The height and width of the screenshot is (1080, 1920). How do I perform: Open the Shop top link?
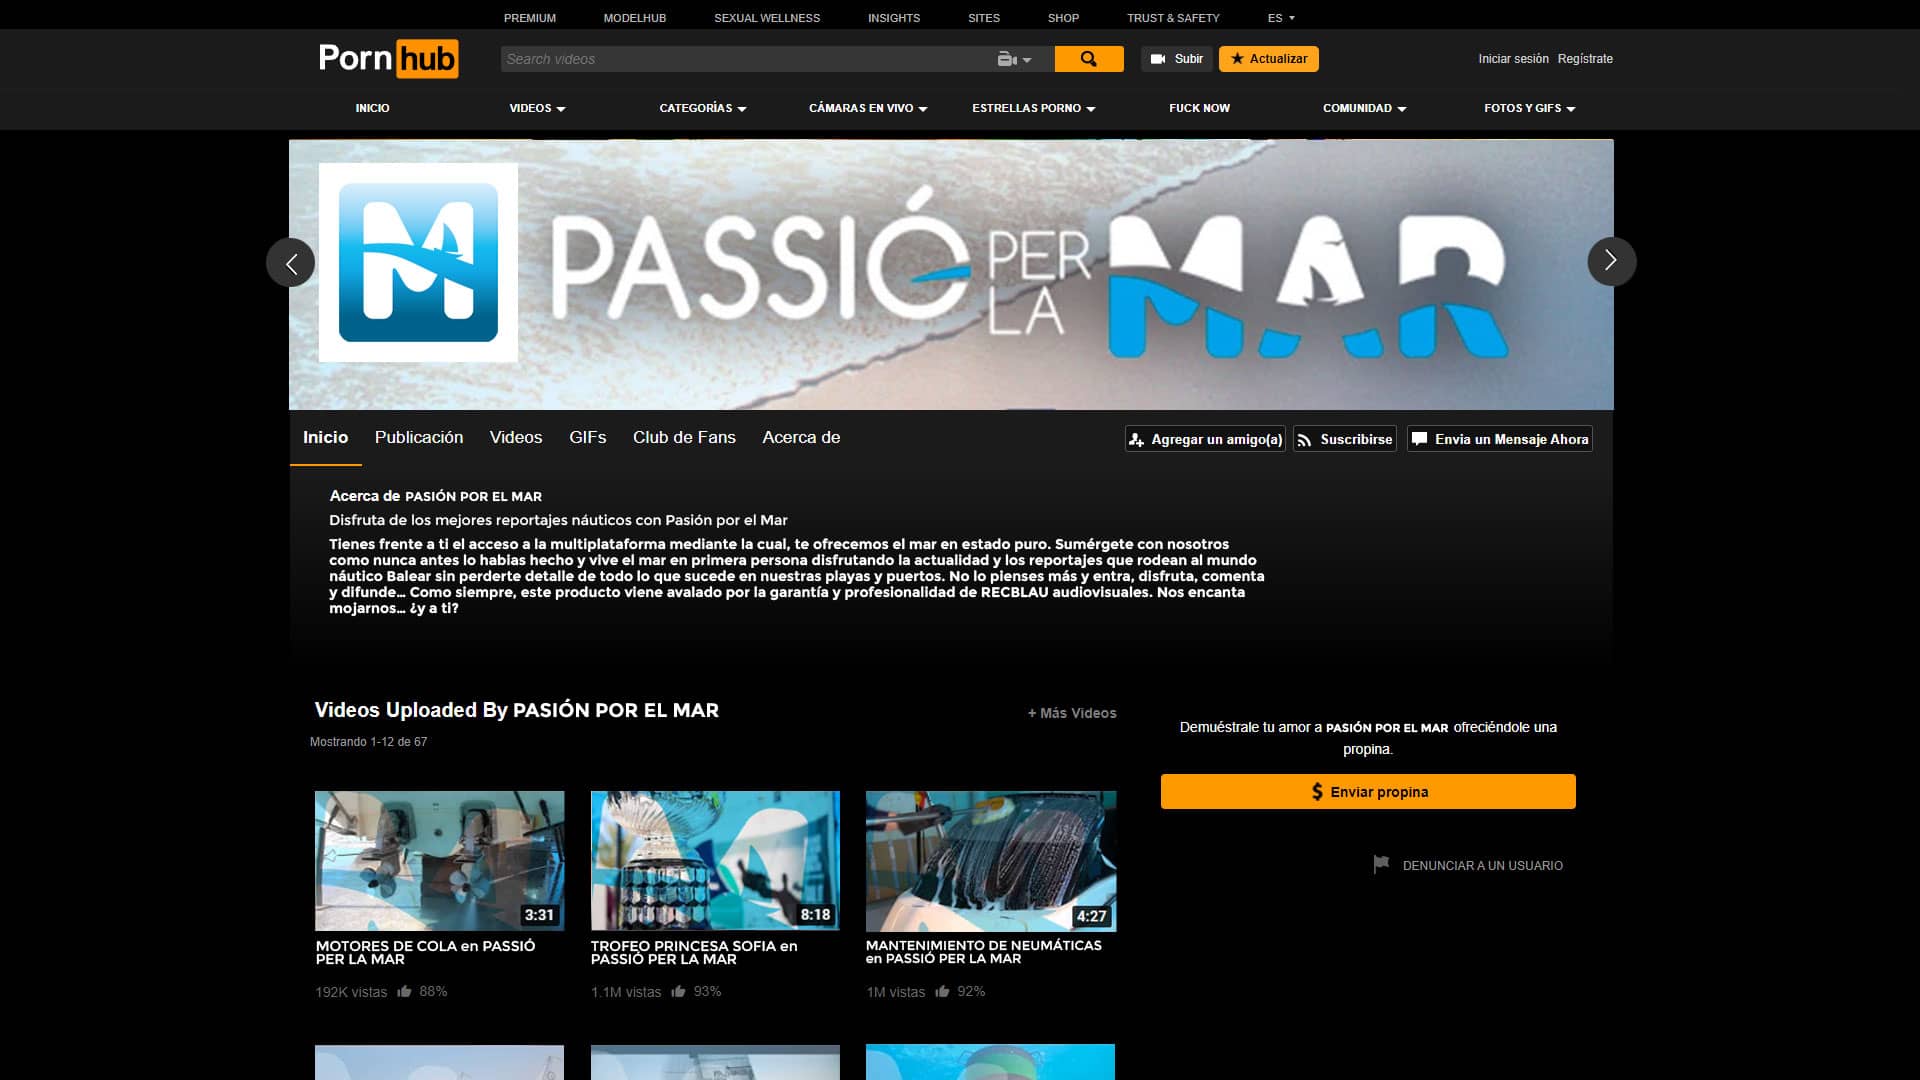click(x=1063, y=18)
